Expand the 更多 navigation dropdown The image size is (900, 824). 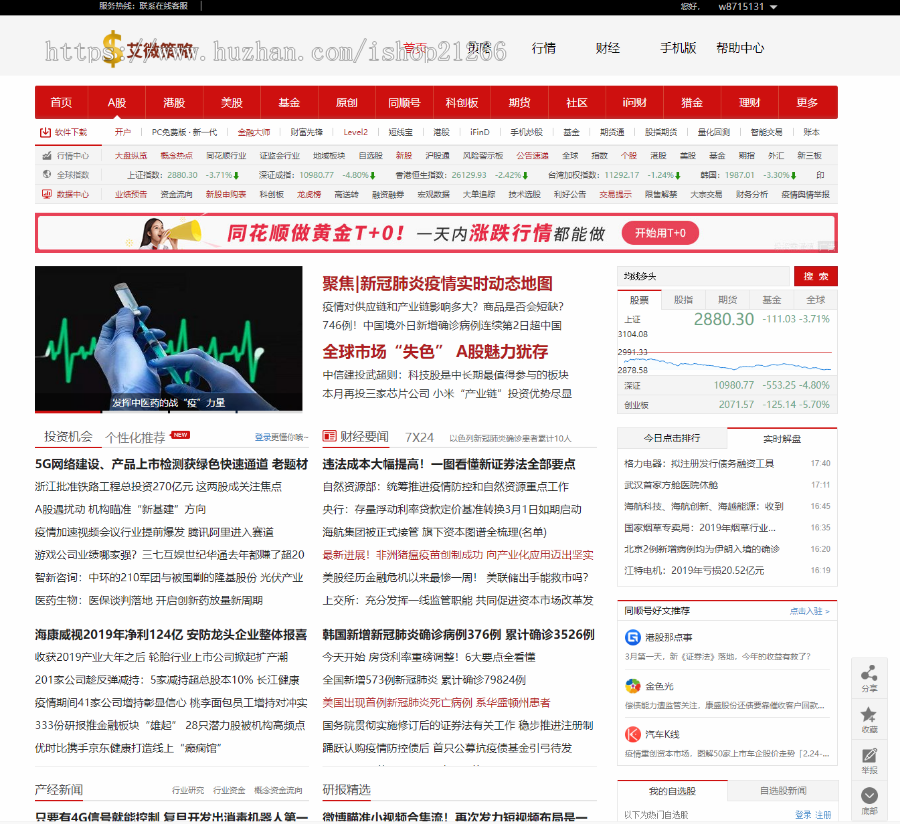coord(808,102)
